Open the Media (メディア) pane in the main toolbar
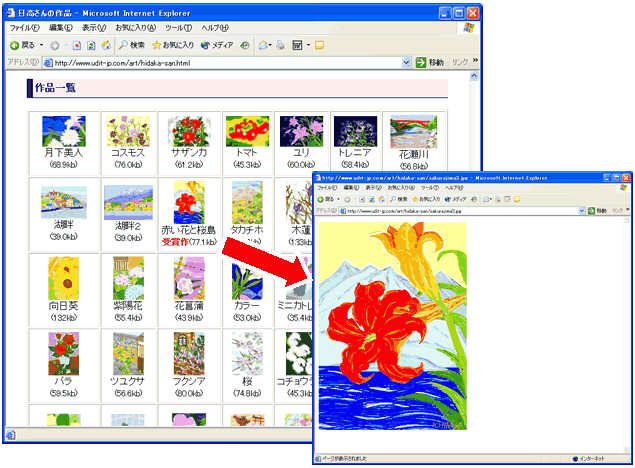 coord(217,45)
